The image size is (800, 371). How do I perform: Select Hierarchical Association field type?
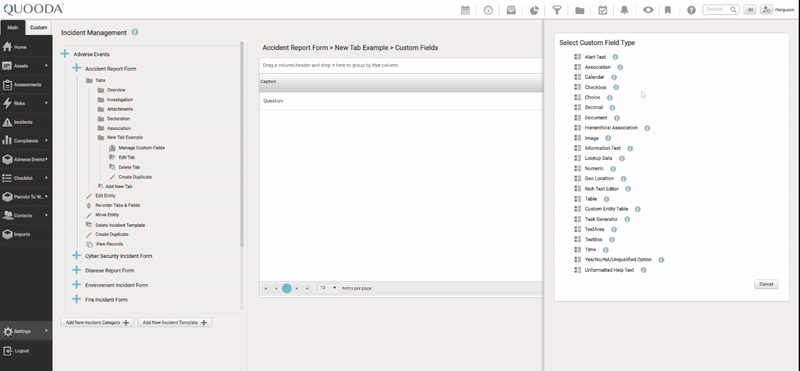click(x=611, y=128)
